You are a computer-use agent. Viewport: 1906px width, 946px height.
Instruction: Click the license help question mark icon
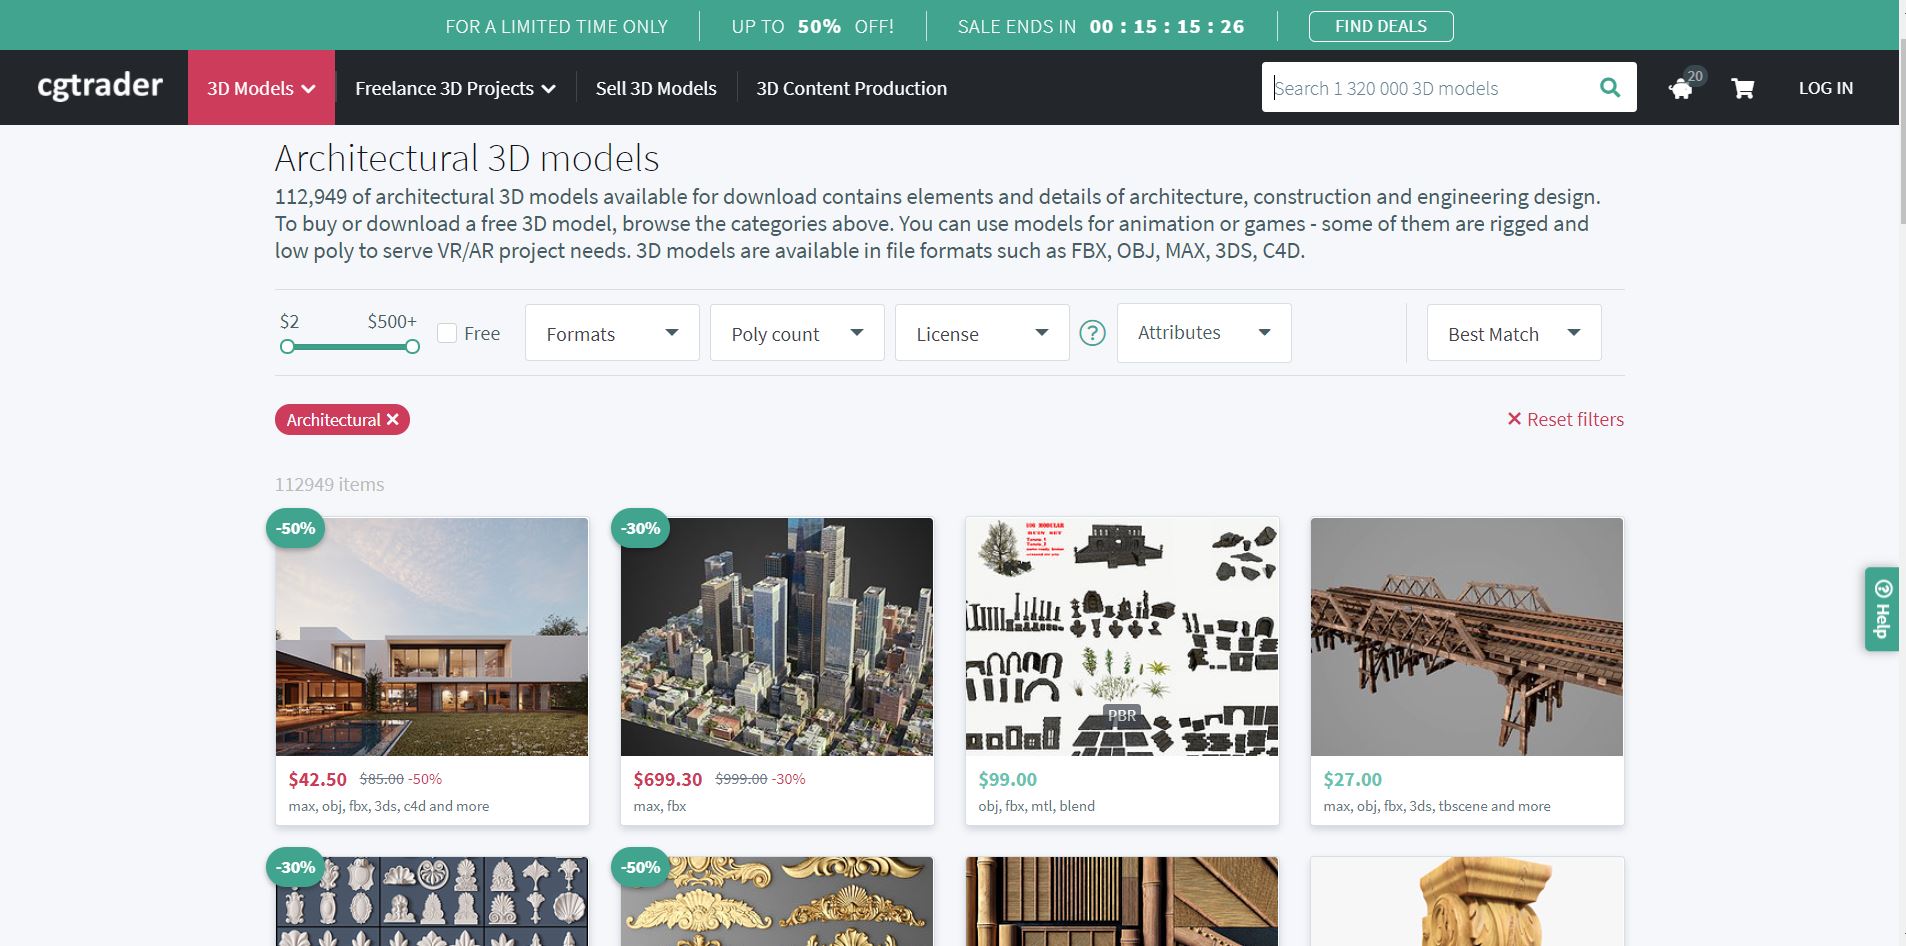(x=1092, y=333)
